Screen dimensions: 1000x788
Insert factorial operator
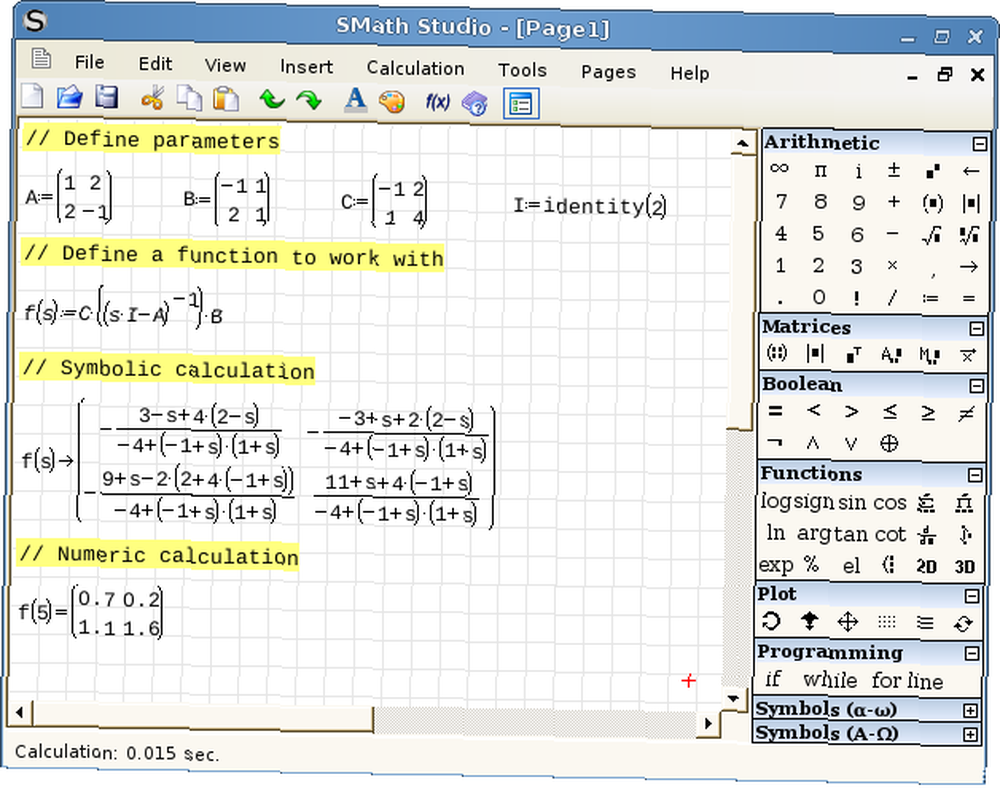click(856, 298)
